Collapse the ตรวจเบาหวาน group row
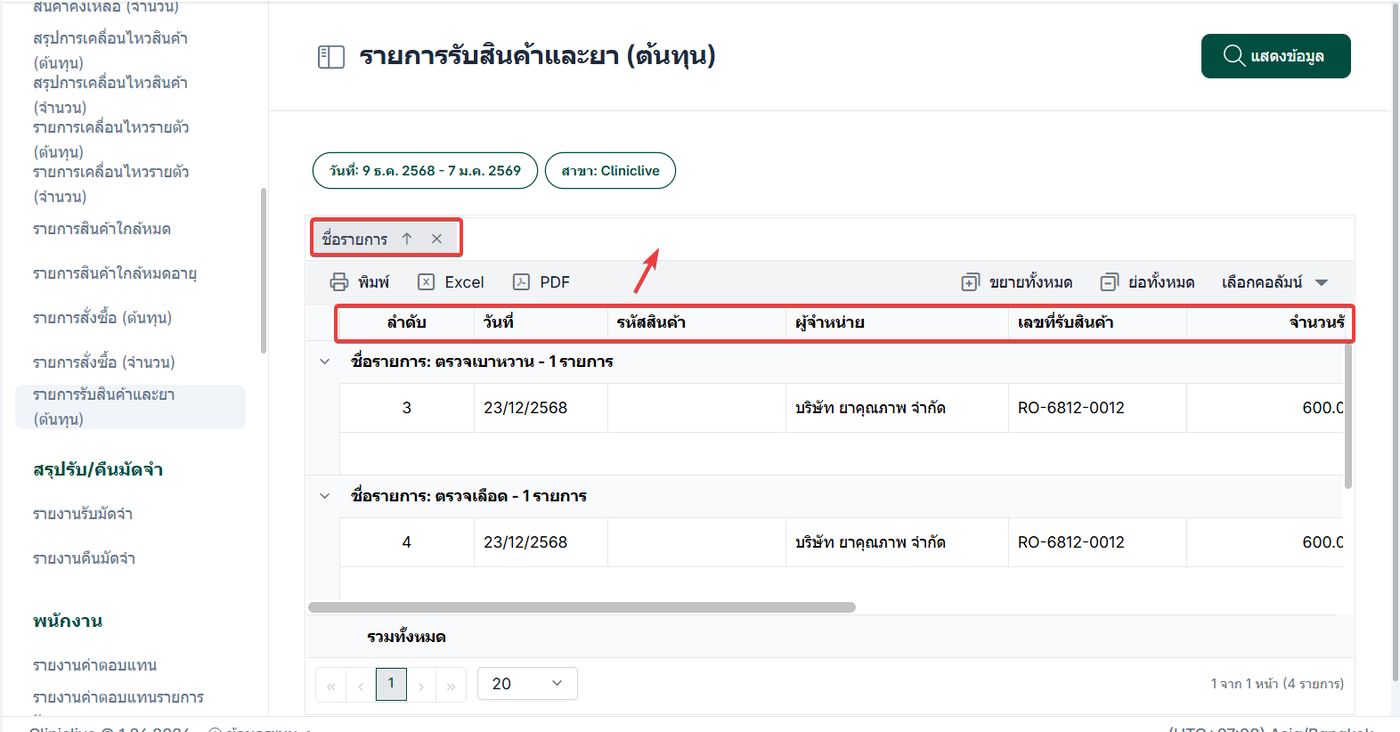The height and width of the screenshot is (732, 1400). [x=324, y=361]
